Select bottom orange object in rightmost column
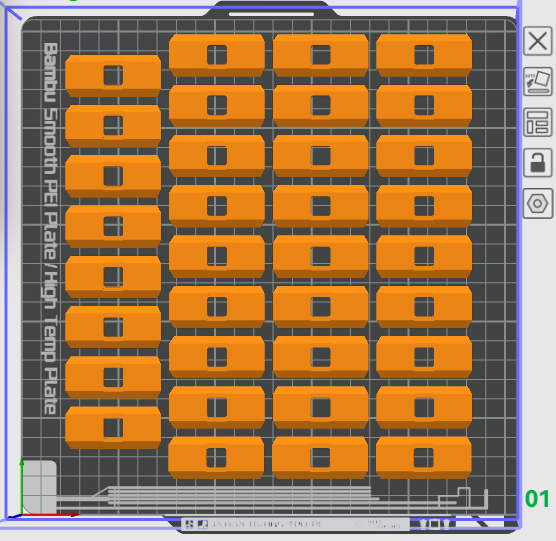 coord(424,458)
